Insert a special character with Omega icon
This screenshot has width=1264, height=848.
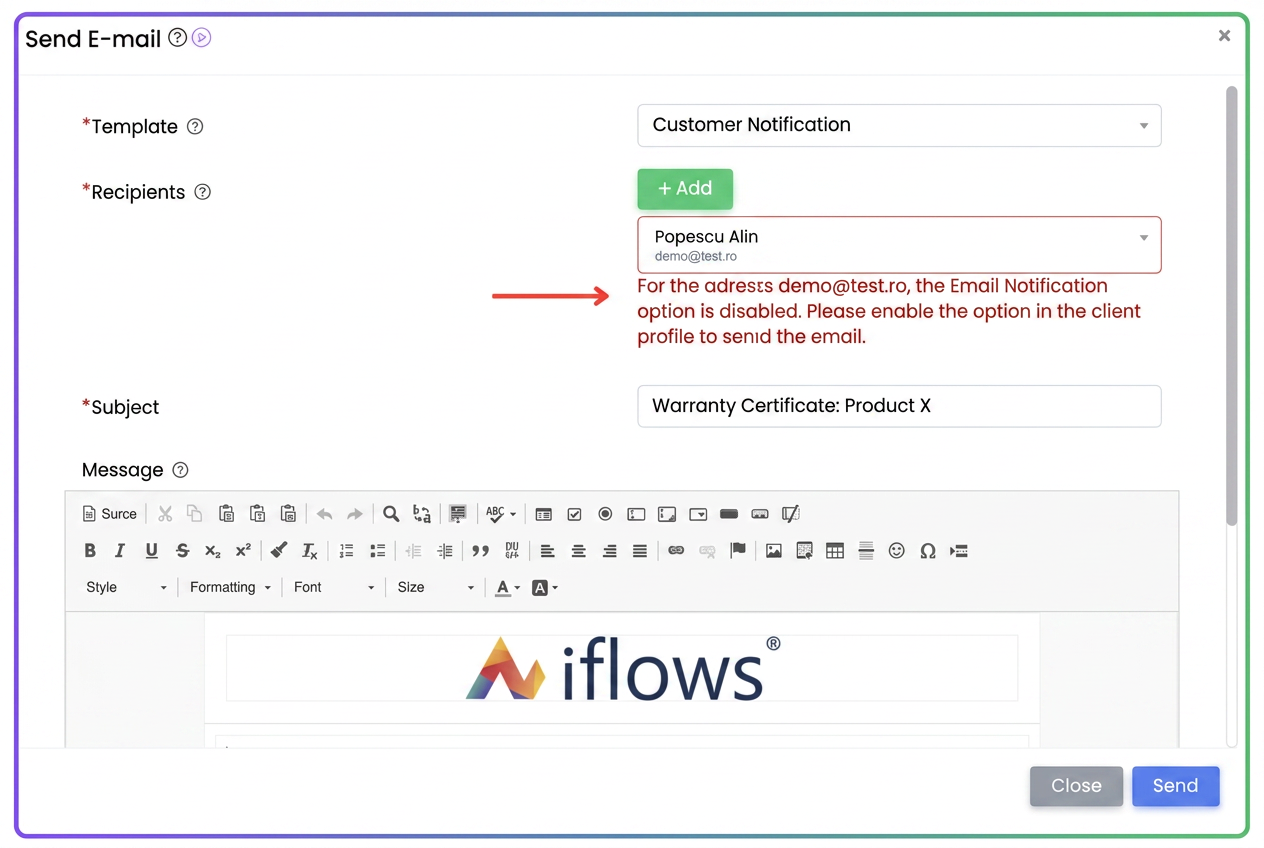(928, 551)
